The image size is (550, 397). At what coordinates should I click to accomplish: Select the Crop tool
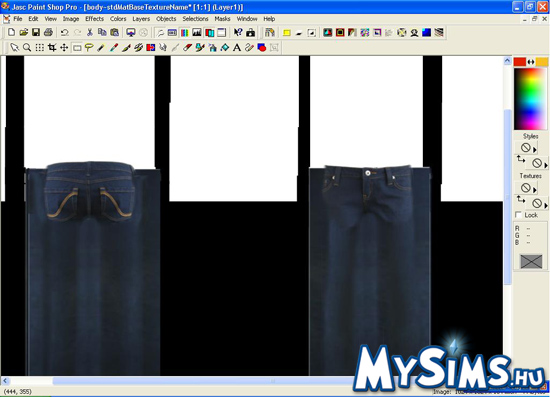(52, 47)
